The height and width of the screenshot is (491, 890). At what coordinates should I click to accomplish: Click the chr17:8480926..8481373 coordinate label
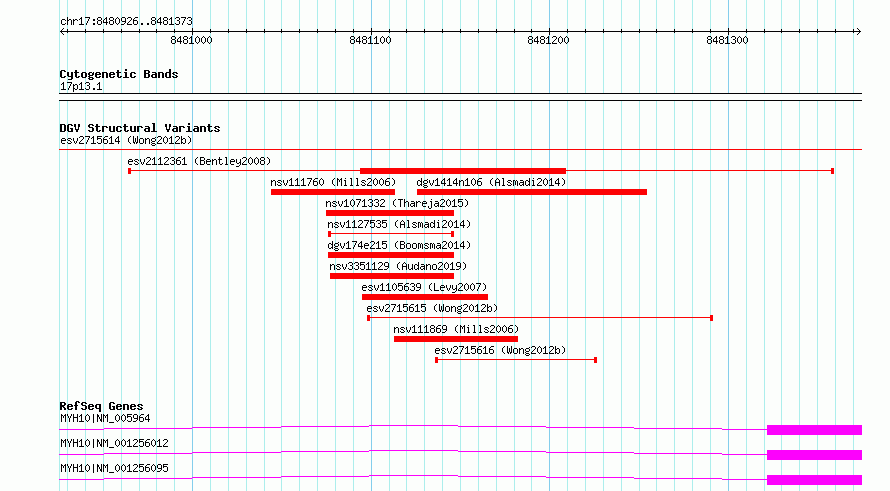126,21
